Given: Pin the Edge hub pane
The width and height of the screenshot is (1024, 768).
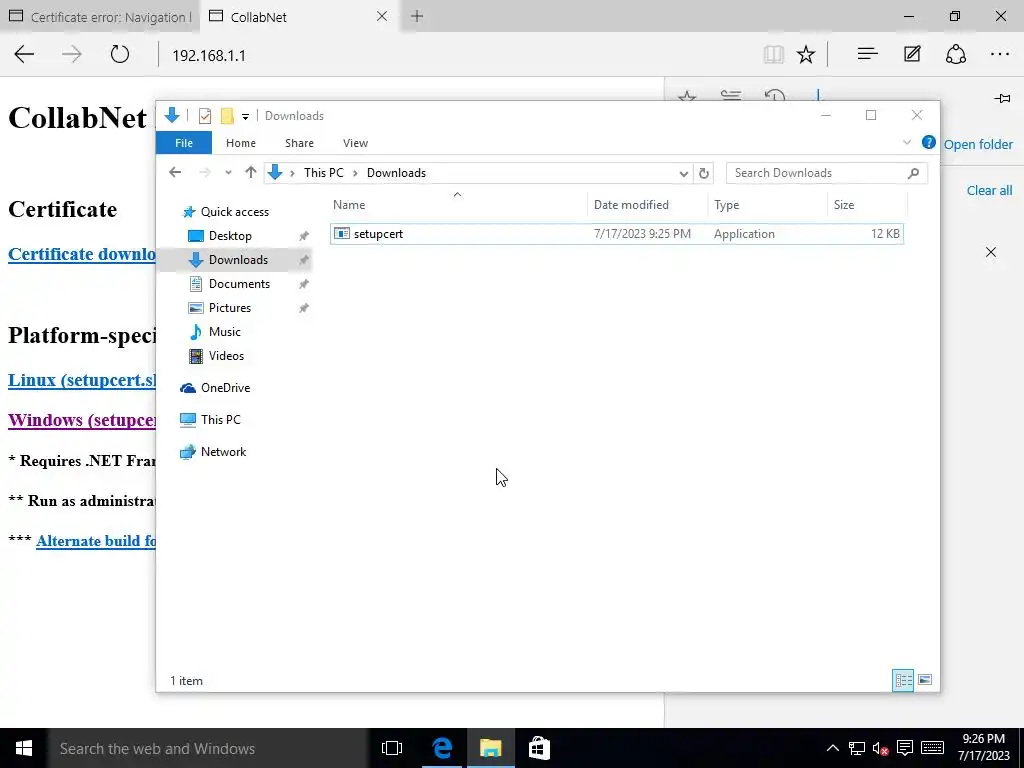Looking at the screenshot, I should 1002,99.
